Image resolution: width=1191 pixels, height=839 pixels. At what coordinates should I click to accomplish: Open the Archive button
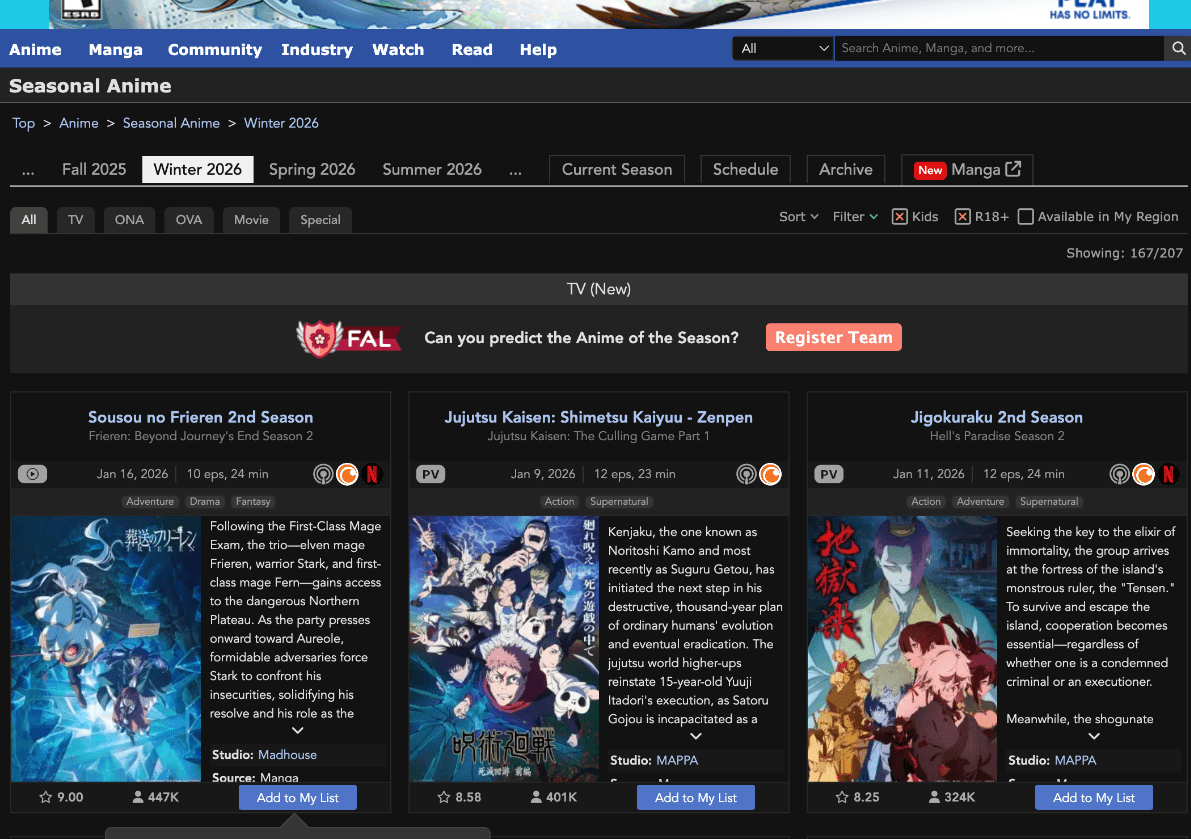pos(845,169)
